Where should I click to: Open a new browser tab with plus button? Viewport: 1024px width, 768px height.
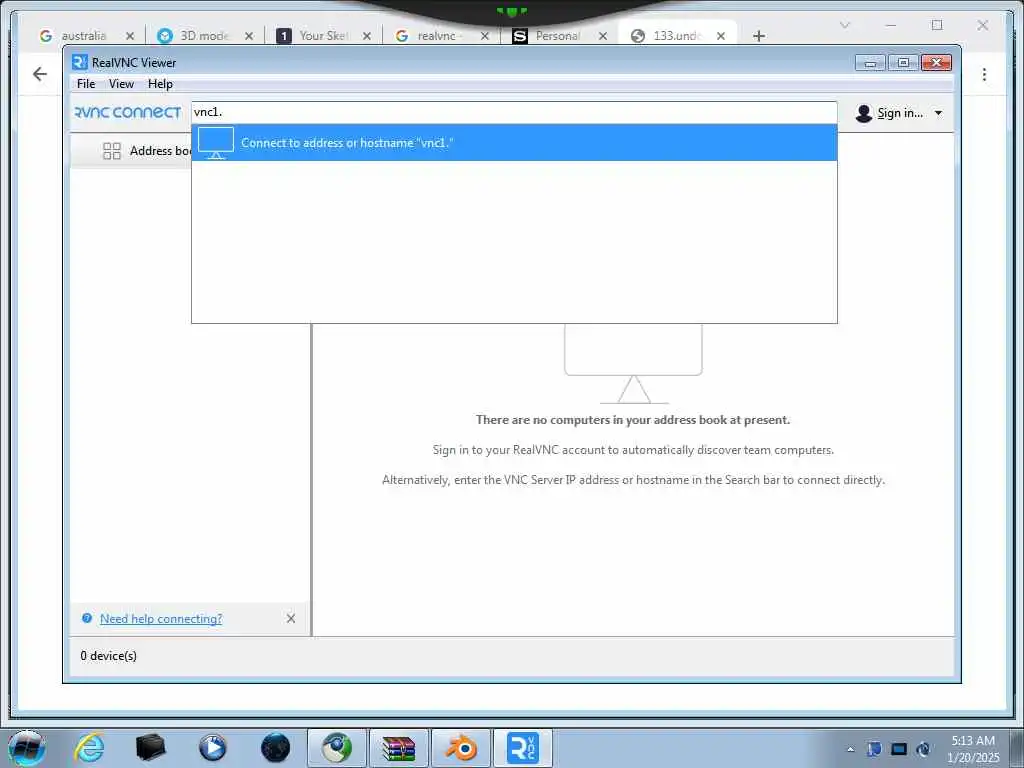click(758, 36)
